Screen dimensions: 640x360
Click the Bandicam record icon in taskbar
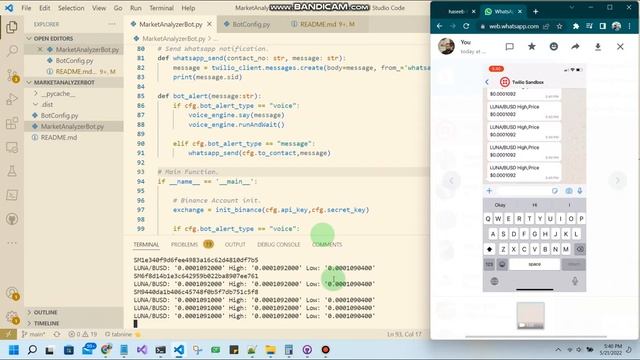pos(325,350)
